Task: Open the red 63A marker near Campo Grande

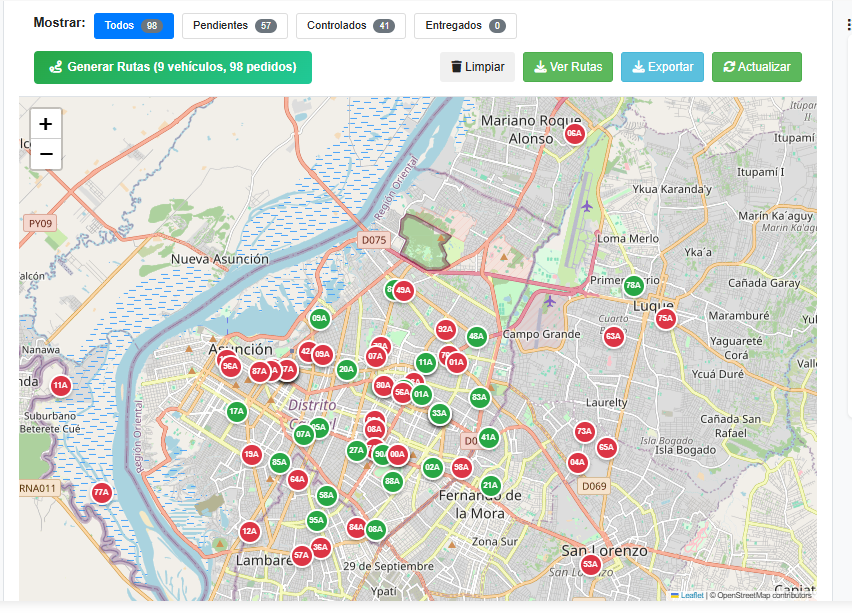Action: (614, 336)
